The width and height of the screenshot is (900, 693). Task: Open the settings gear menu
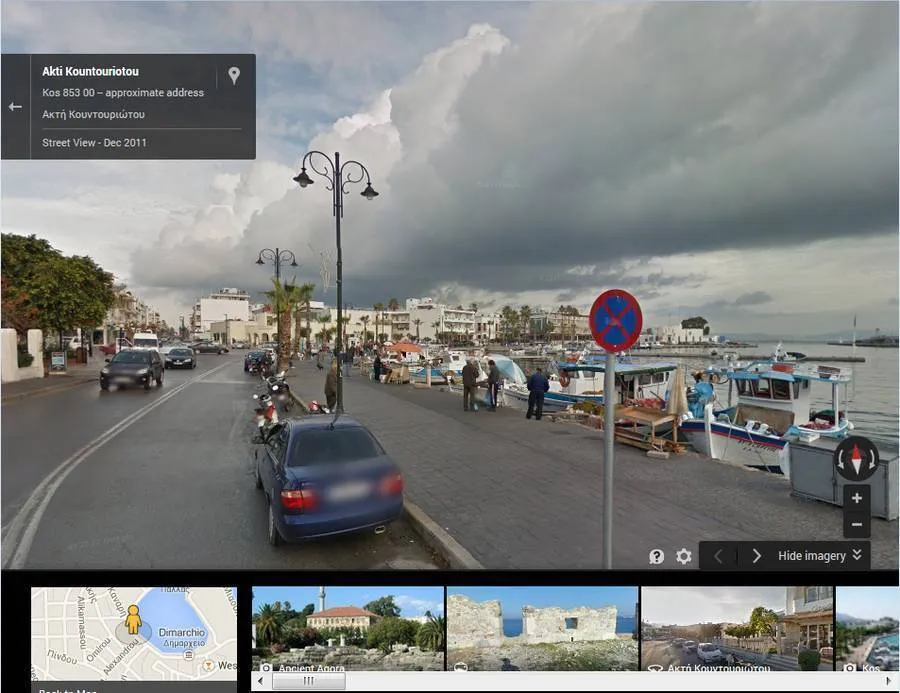[x=684, y=556]
